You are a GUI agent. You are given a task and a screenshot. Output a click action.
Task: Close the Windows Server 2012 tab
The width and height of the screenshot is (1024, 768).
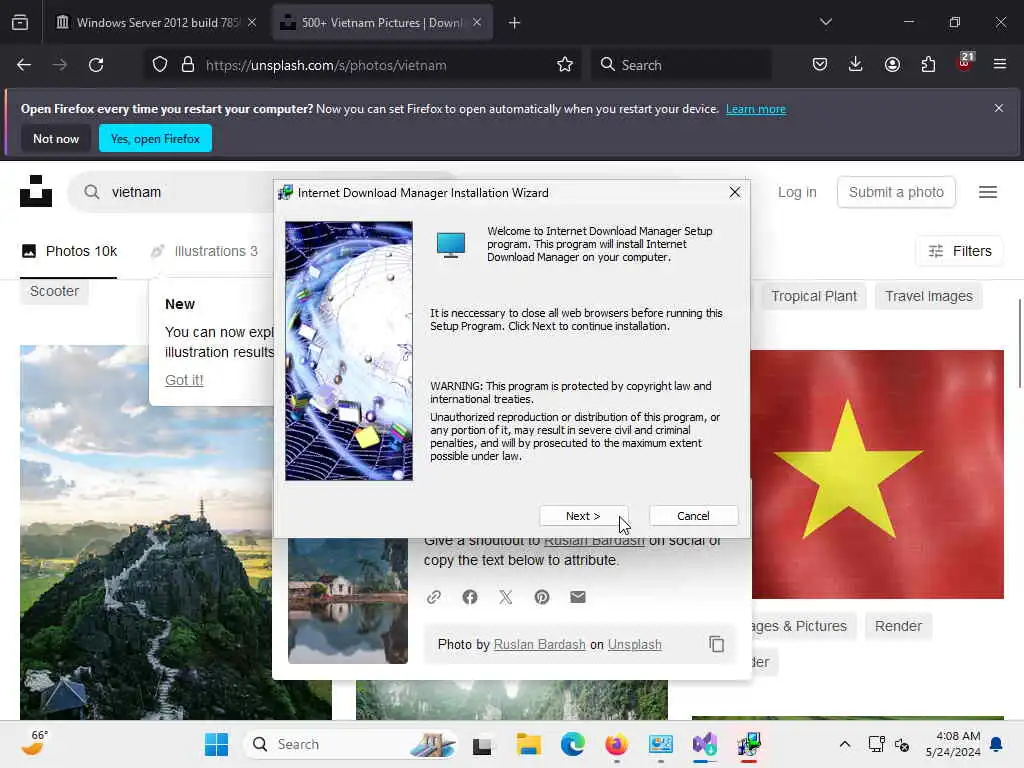(252, 23)
